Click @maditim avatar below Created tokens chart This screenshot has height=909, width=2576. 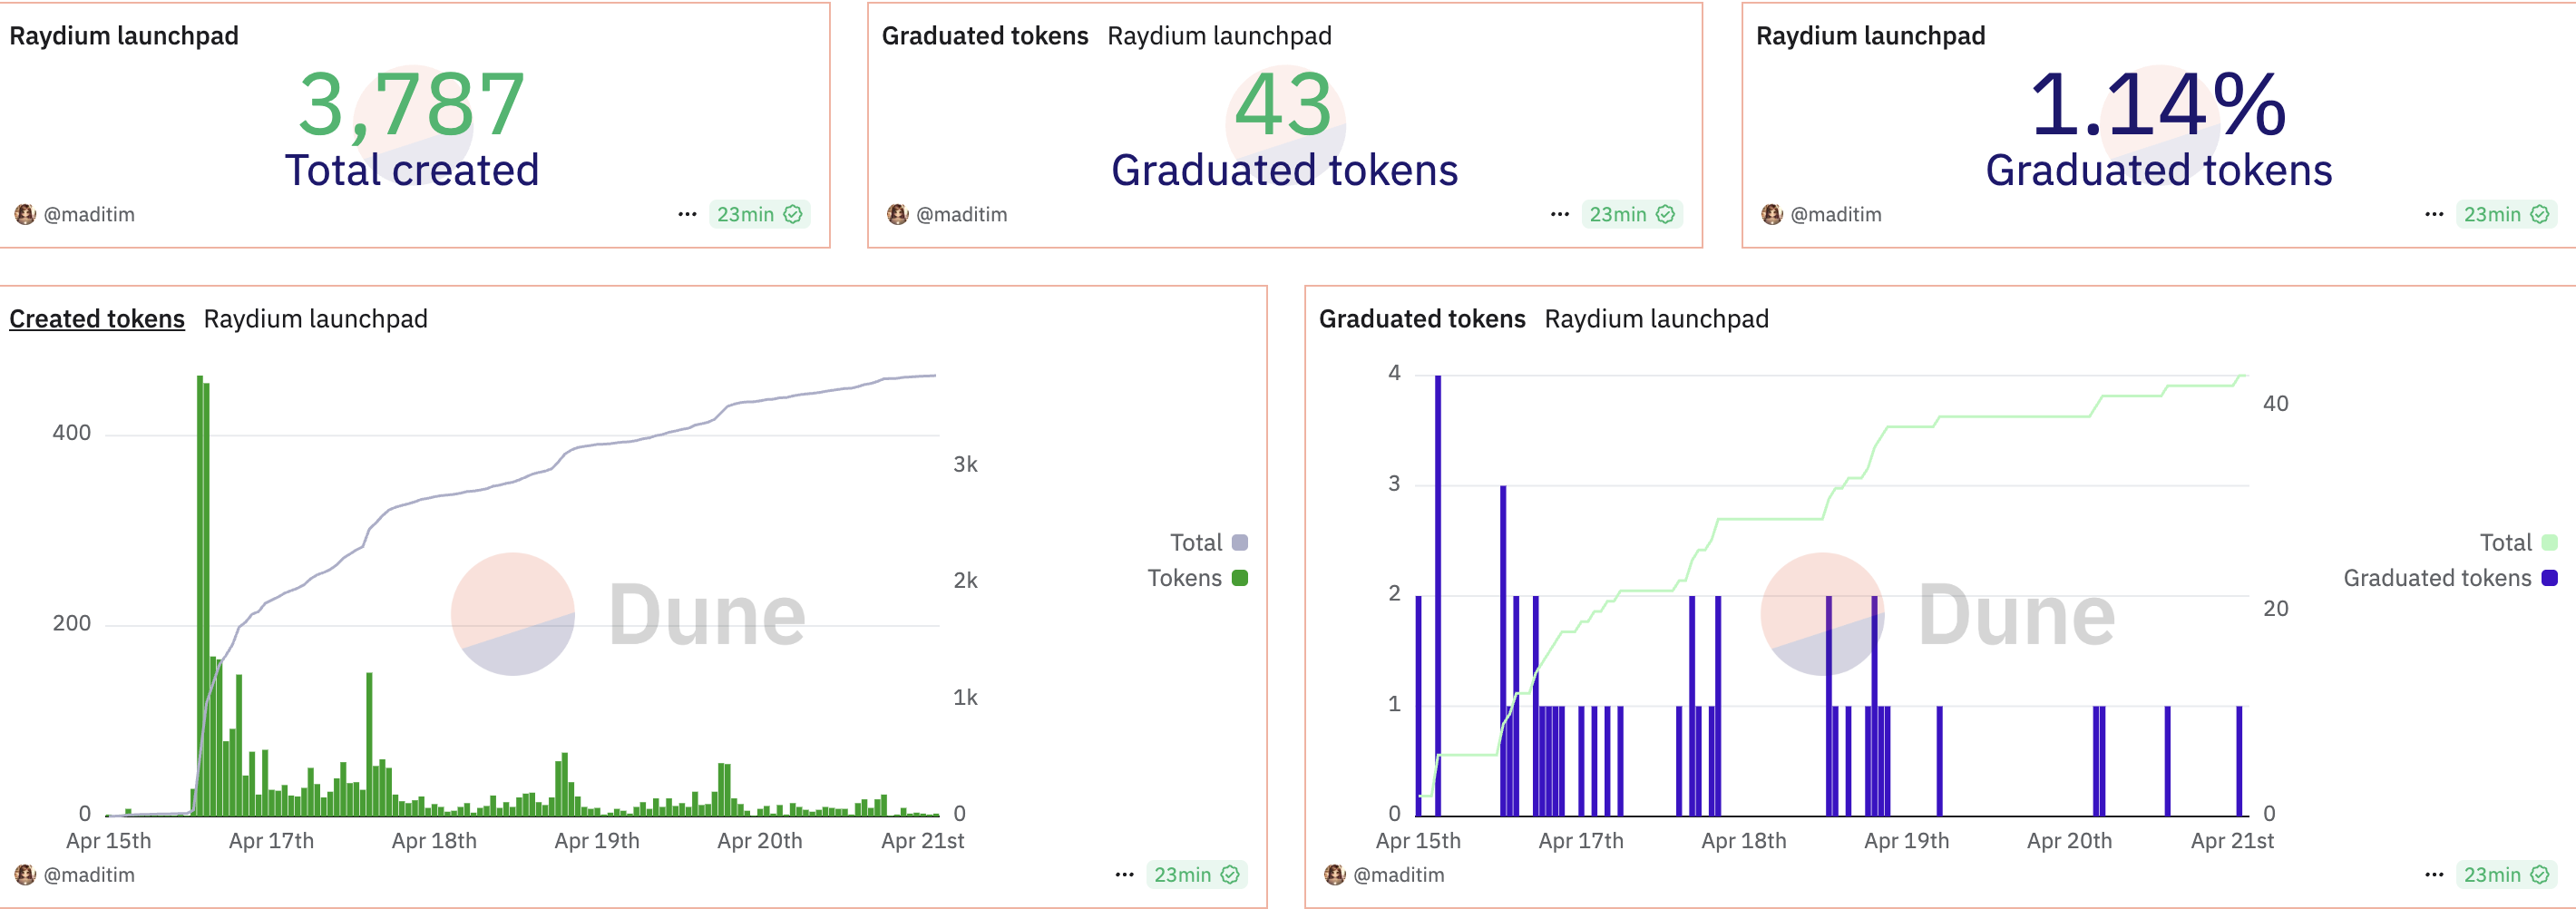coord(25,875)
